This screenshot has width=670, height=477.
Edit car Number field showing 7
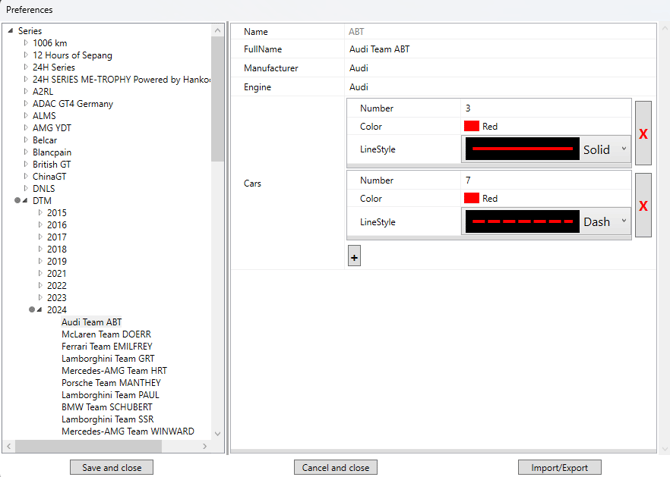[546, 180]
